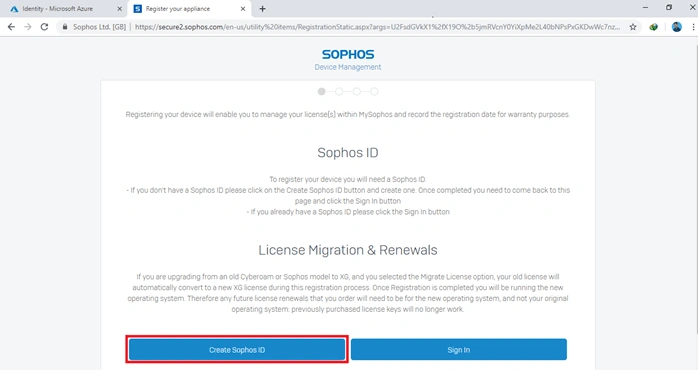Close the Identity - Microsoft Azure tab
The height and width of the screenshot is (370, 698).
(119, 8)
